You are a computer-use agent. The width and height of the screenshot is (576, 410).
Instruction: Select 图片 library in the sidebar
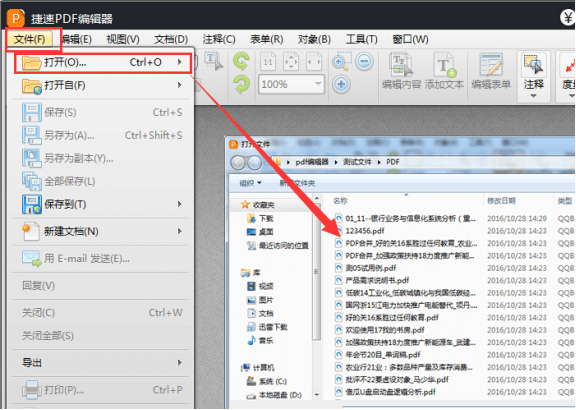(x=260, y=300)
